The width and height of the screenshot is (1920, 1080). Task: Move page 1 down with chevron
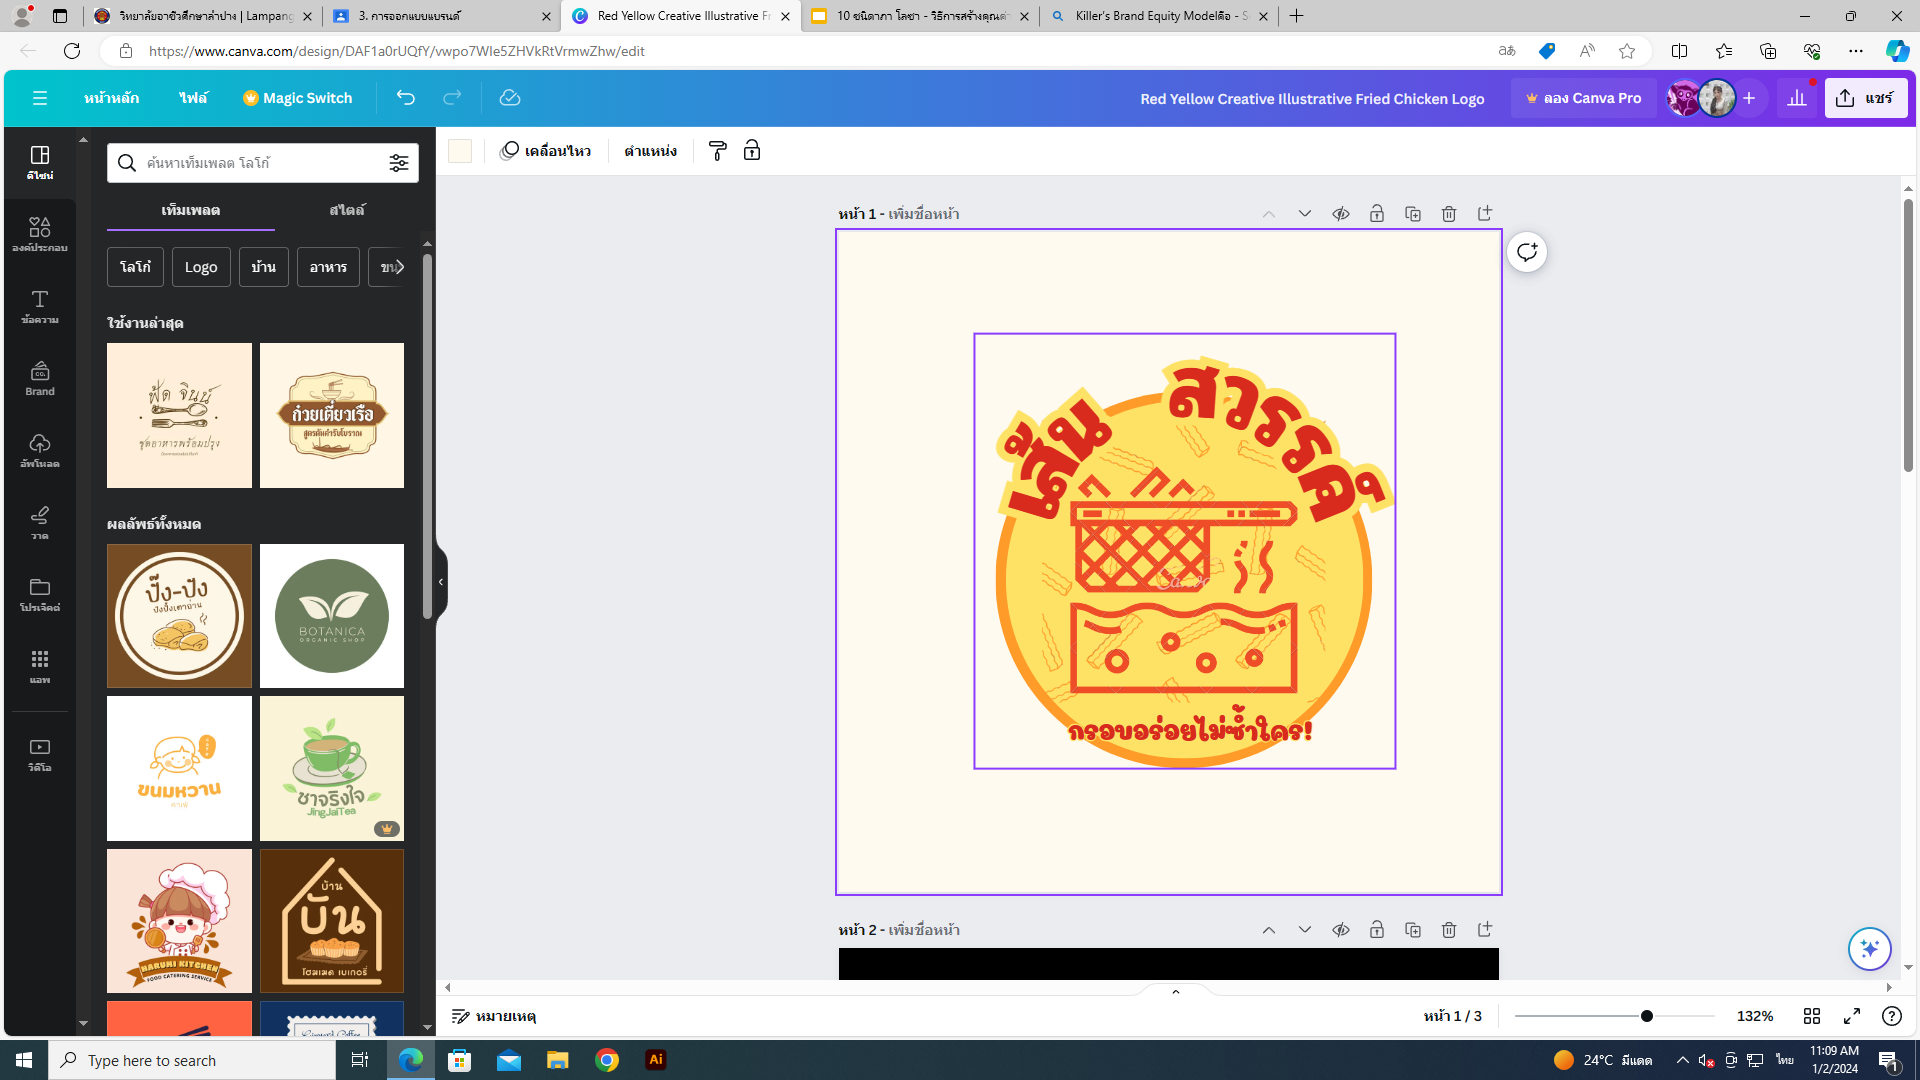(x=1304, y=214)
